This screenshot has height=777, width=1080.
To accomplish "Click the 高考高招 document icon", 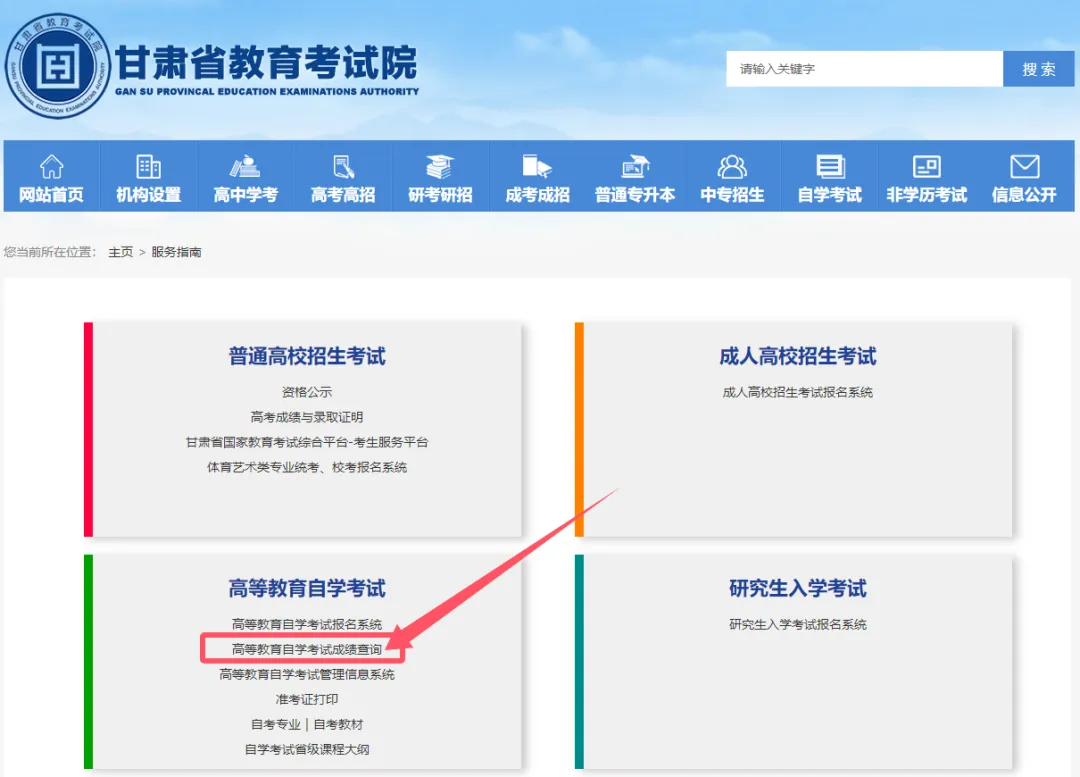I will point(343,166).
